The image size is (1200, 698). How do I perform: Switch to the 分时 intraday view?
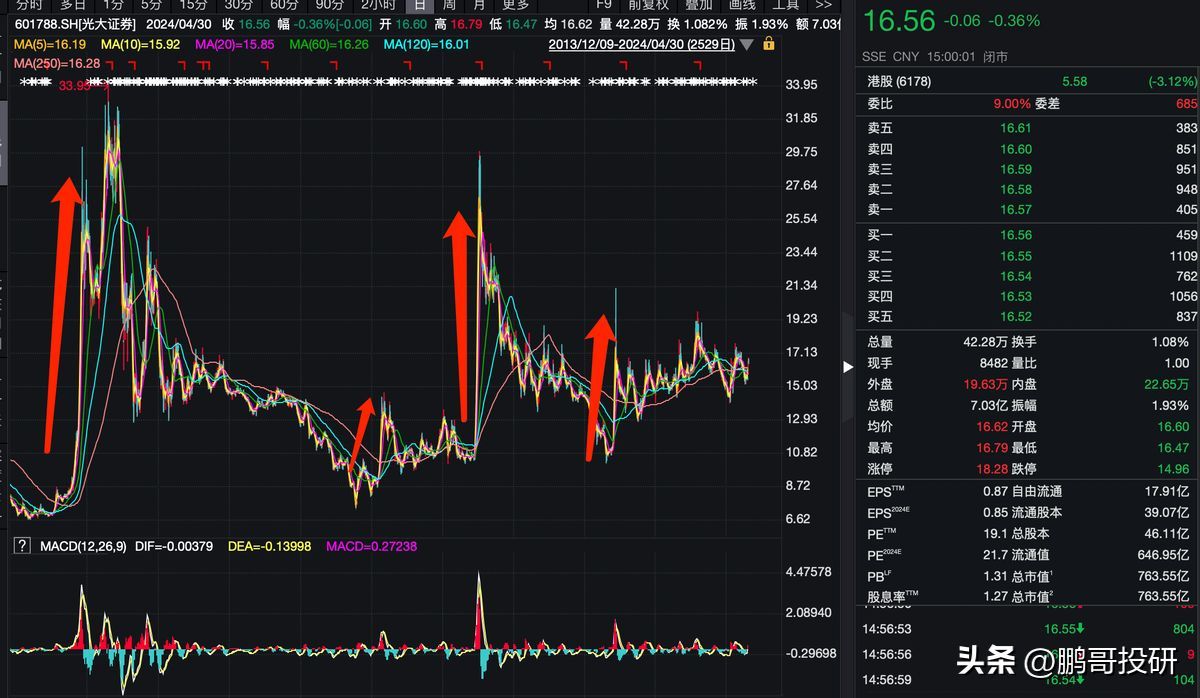coord(30,5)
